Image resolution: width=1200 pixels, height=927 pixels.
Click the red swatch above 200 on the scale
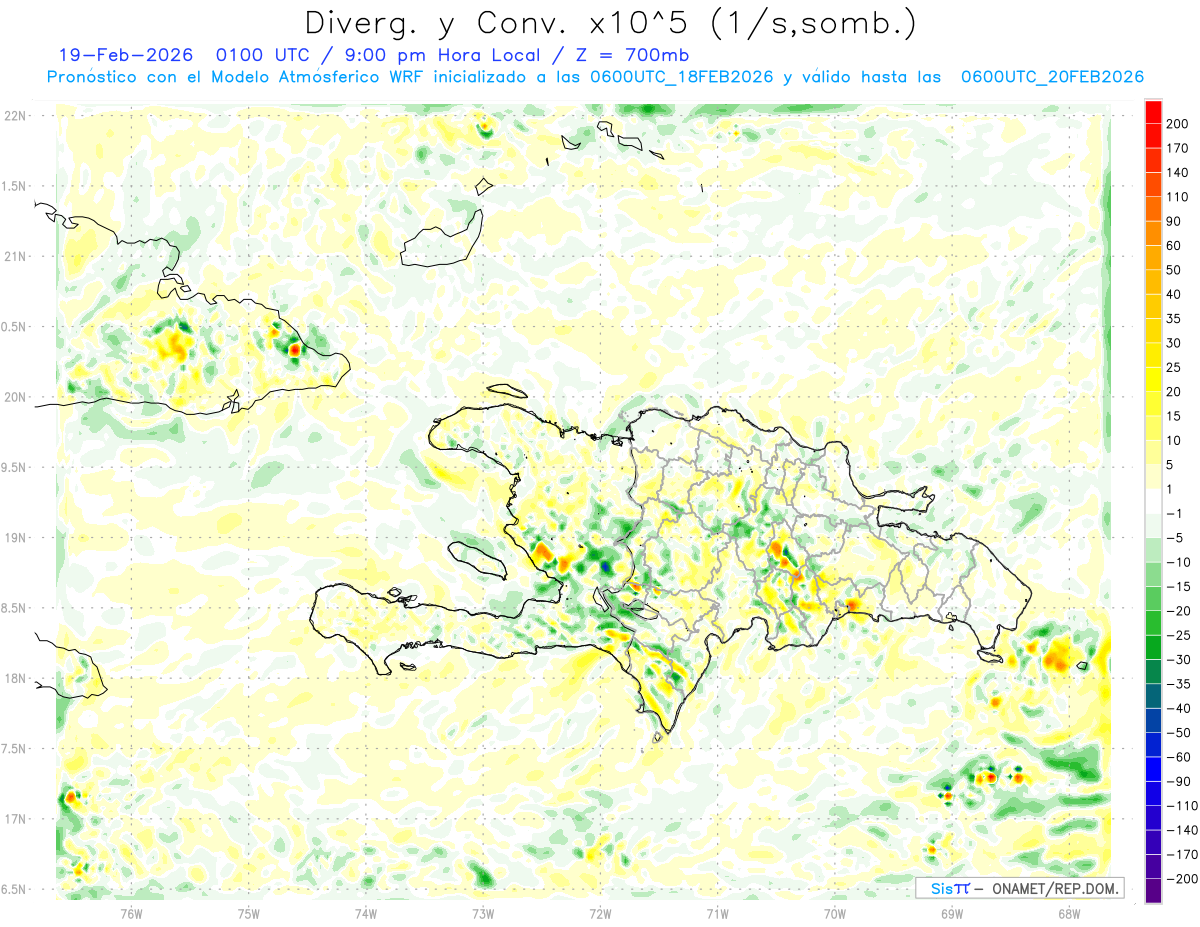pos(1153,112)
